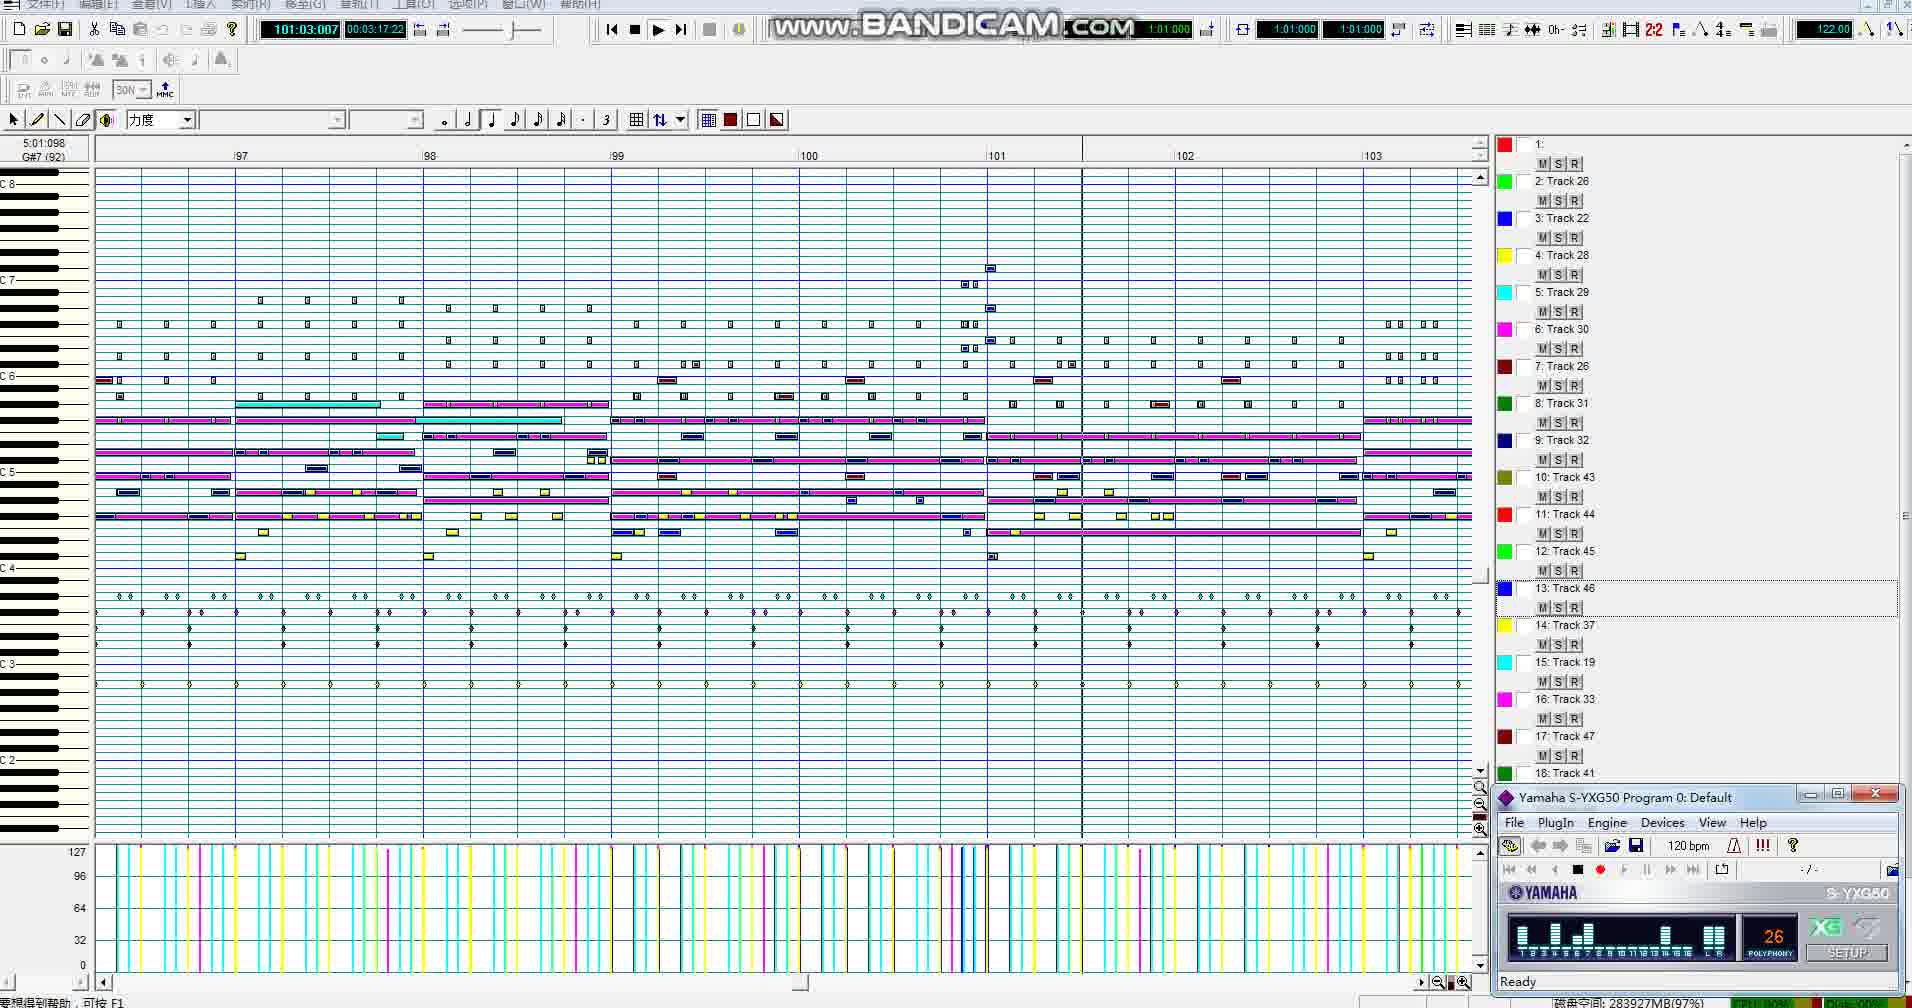Click measure 100 on the time ruler
The image size is (1912, 1008).
808,156
